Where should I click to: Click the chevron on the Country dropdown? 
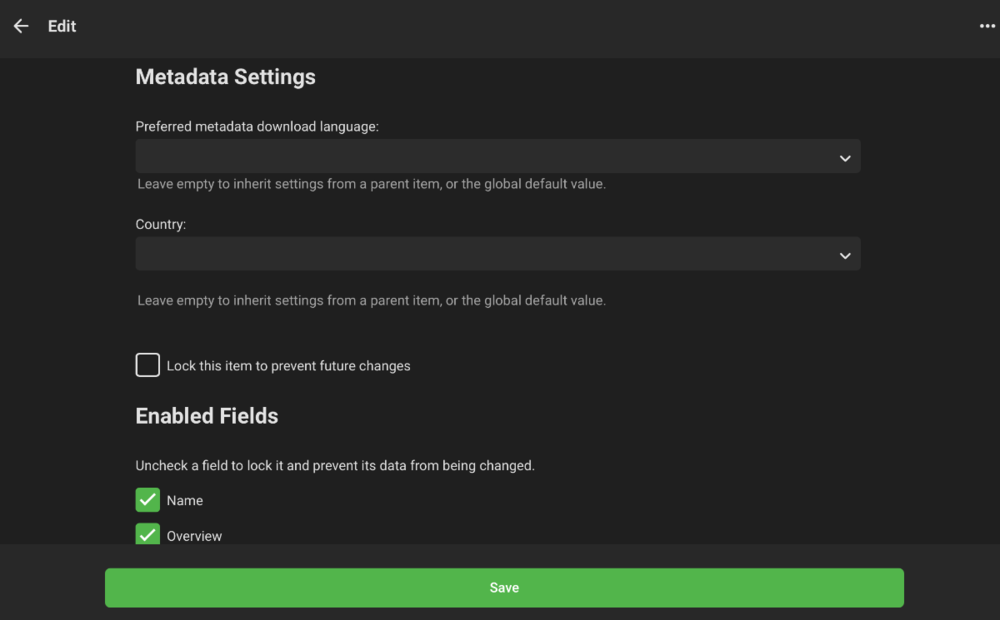(844, 254)
